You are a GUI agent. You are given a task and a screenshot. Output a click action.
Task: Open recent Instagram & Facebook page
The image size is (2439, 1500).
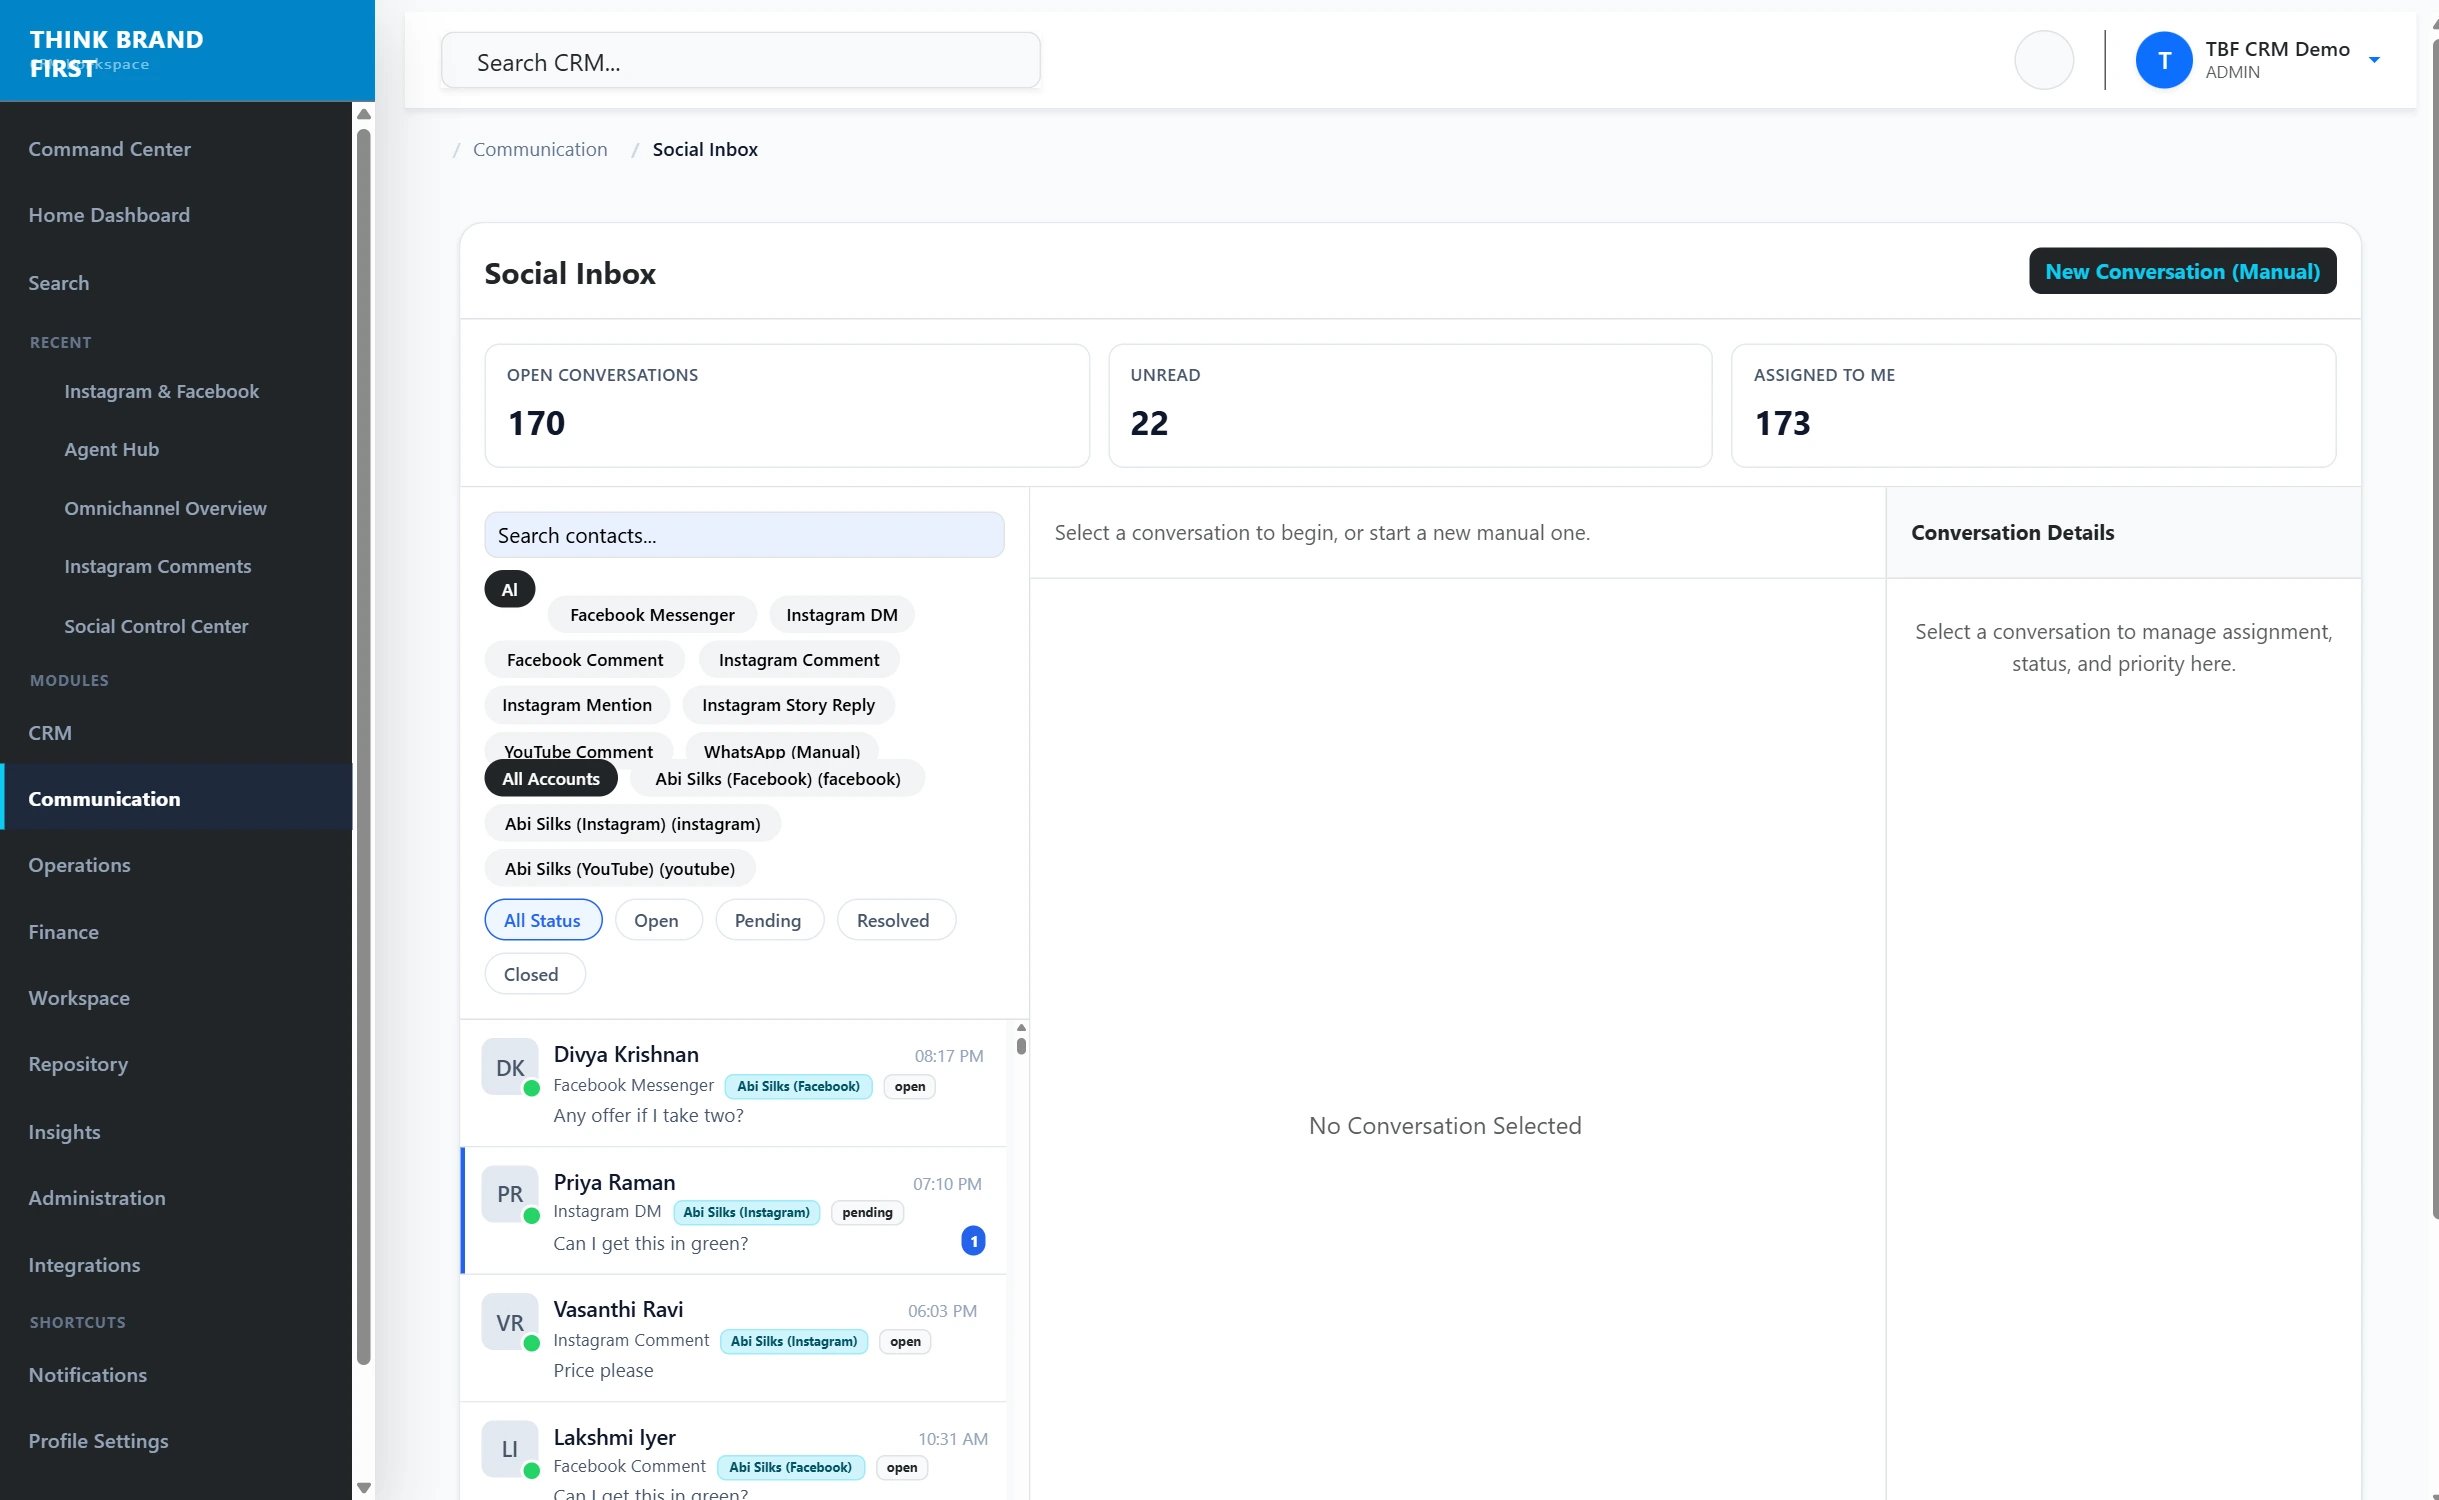pyautogui.click(x=161, y=391)
